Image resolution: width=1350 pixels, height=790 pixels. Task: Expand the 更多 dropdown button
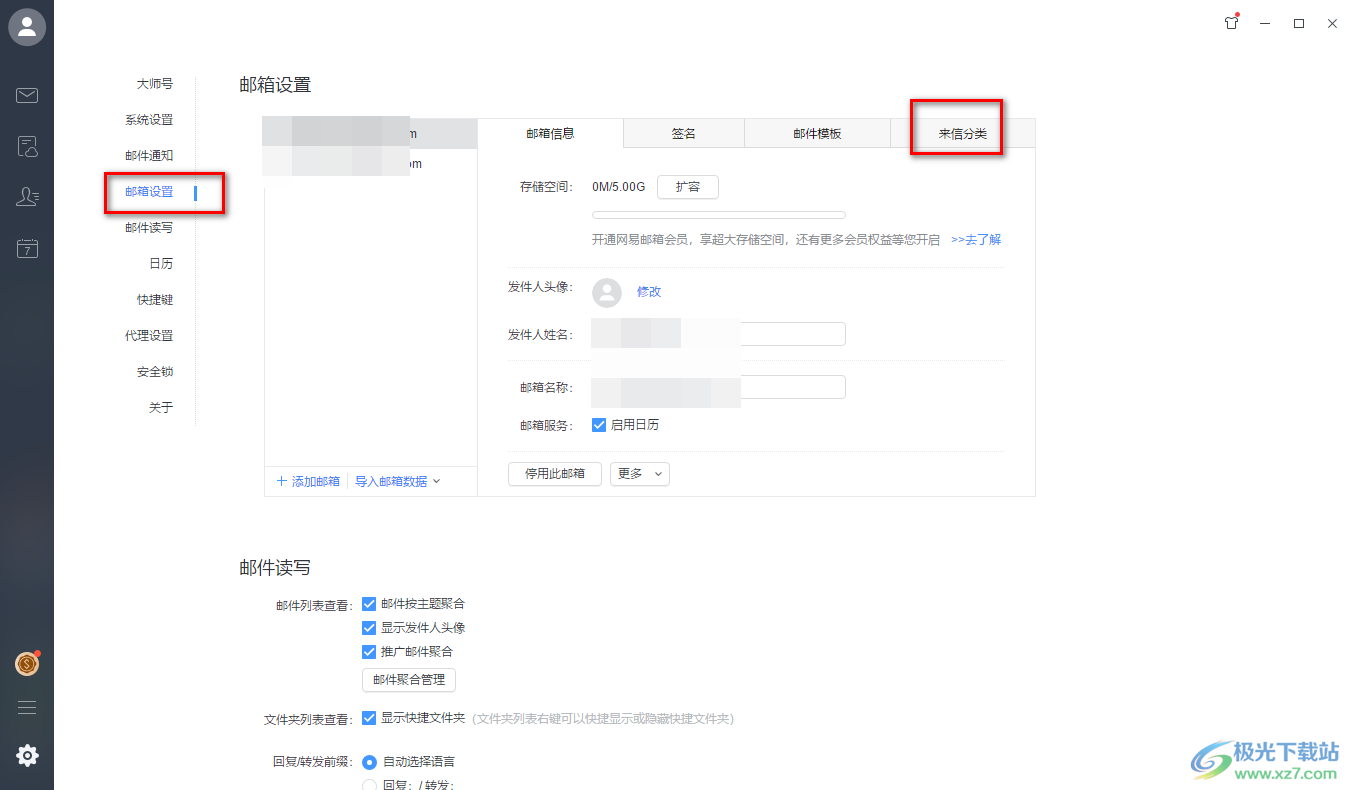tap(640, 474)
